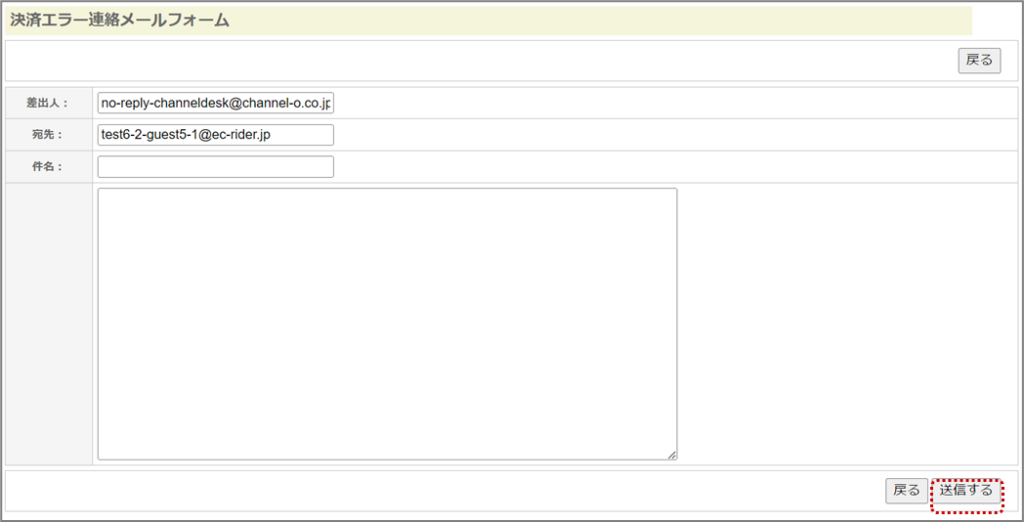Screen dimensions: 1024x522
Task: Click the empty gray label cell beside message body
Action: [x=48, y=323]
